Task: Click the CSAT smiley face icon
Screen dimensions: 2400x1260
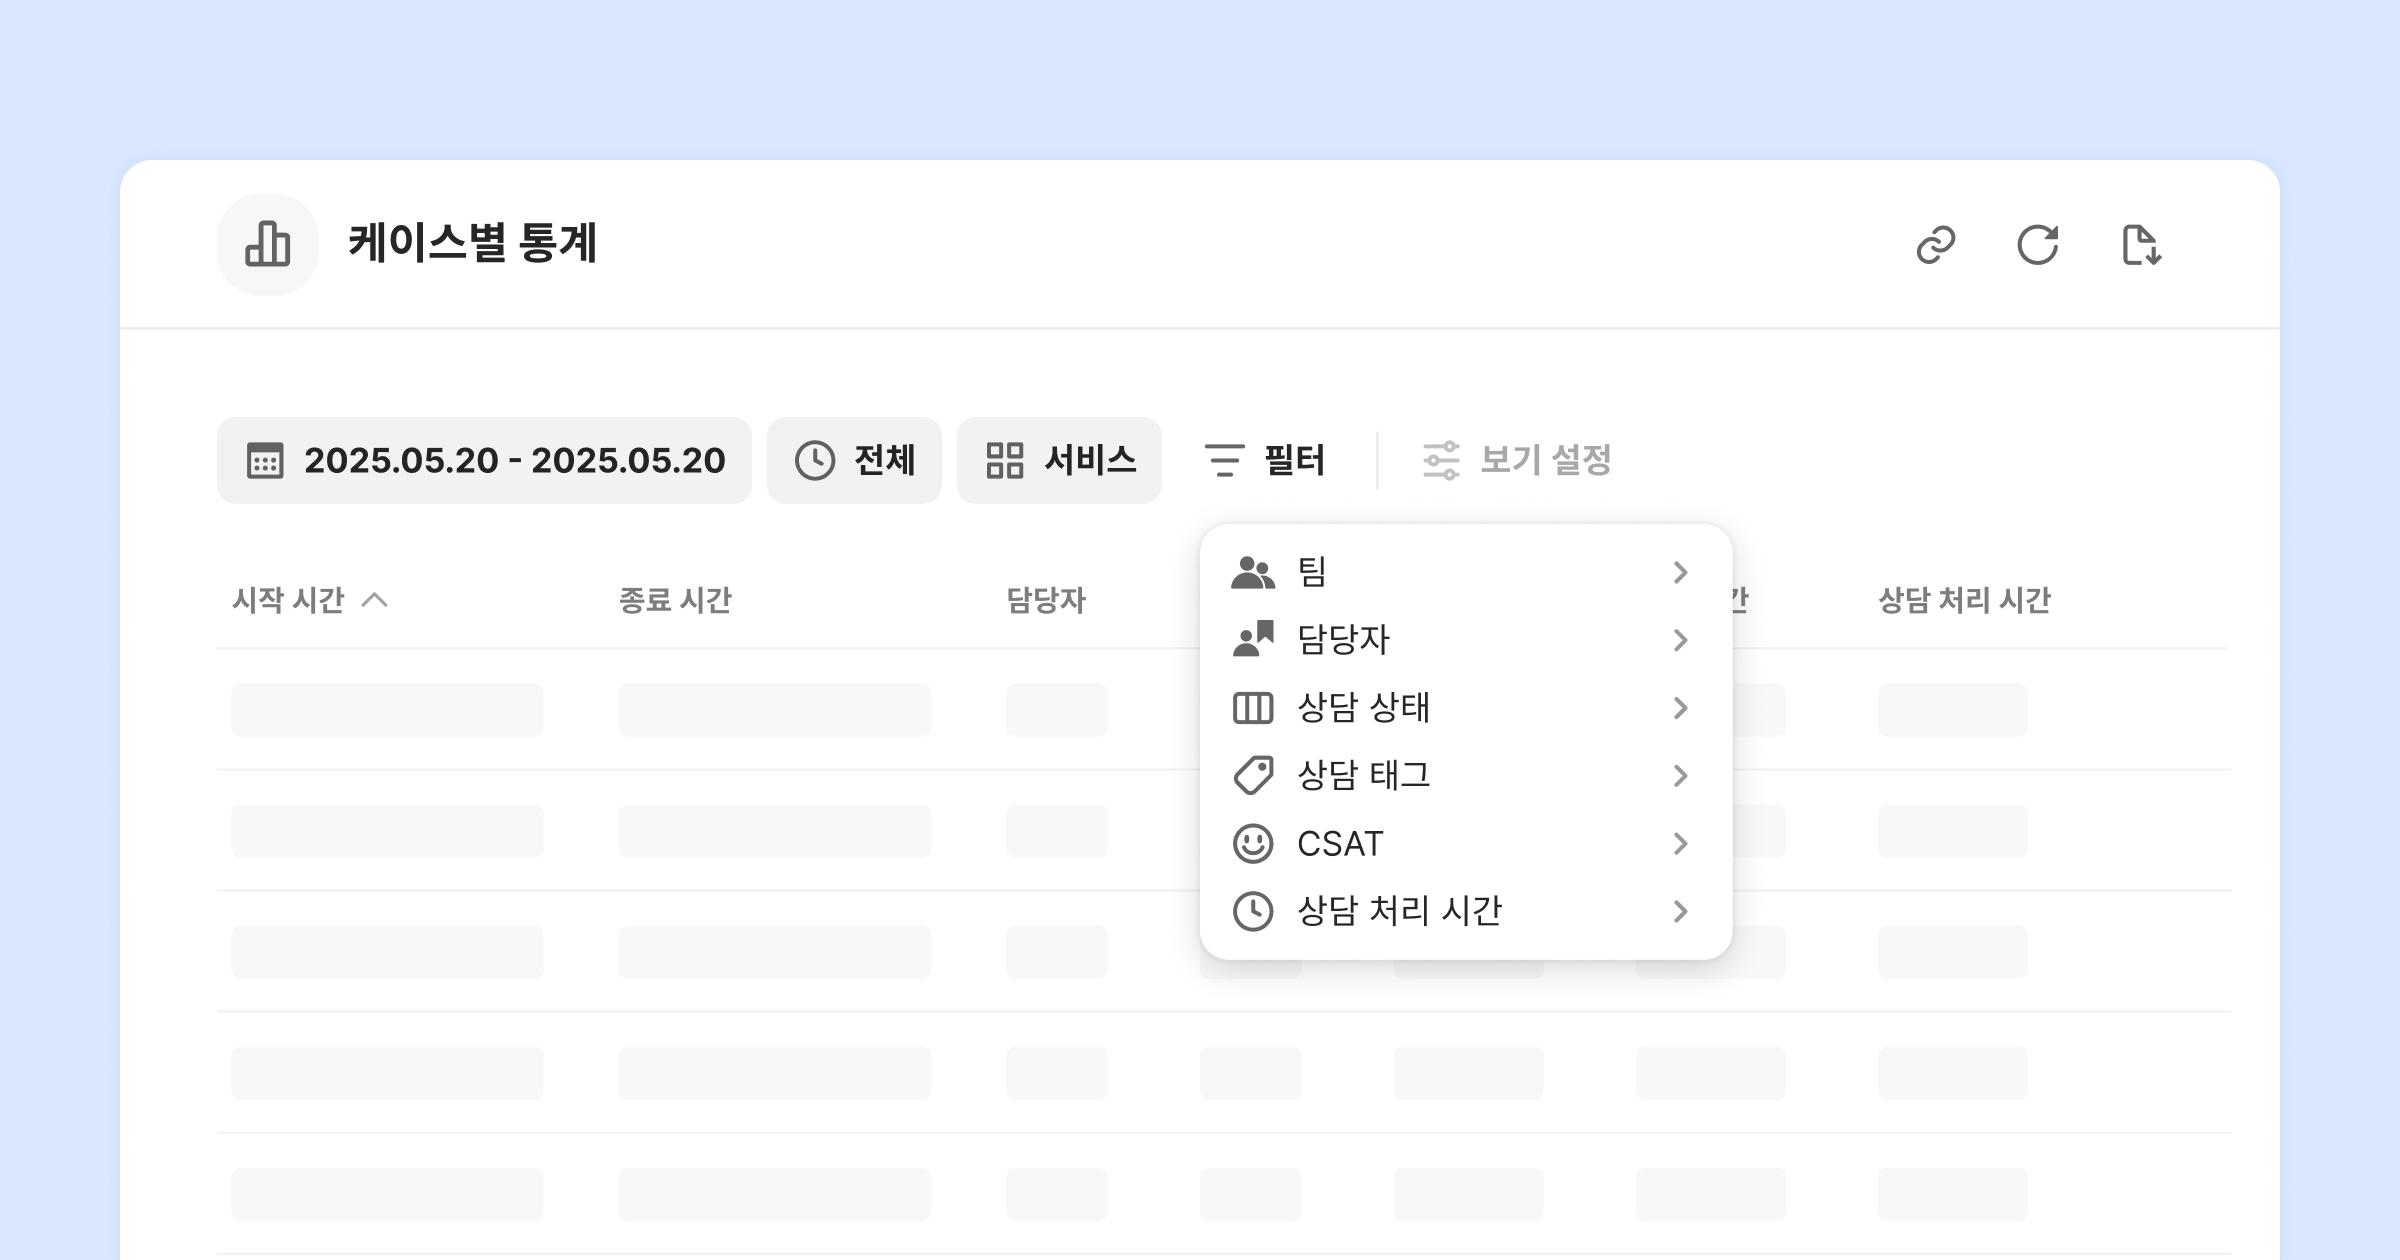Action: (x=1253, y=844)
